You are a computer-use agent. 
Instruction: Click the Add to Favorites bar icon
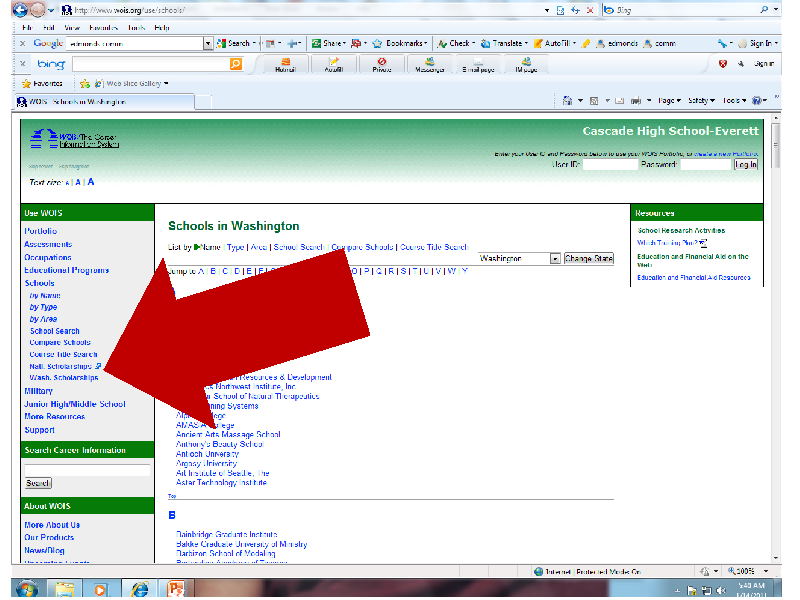(x=85, y=83)
